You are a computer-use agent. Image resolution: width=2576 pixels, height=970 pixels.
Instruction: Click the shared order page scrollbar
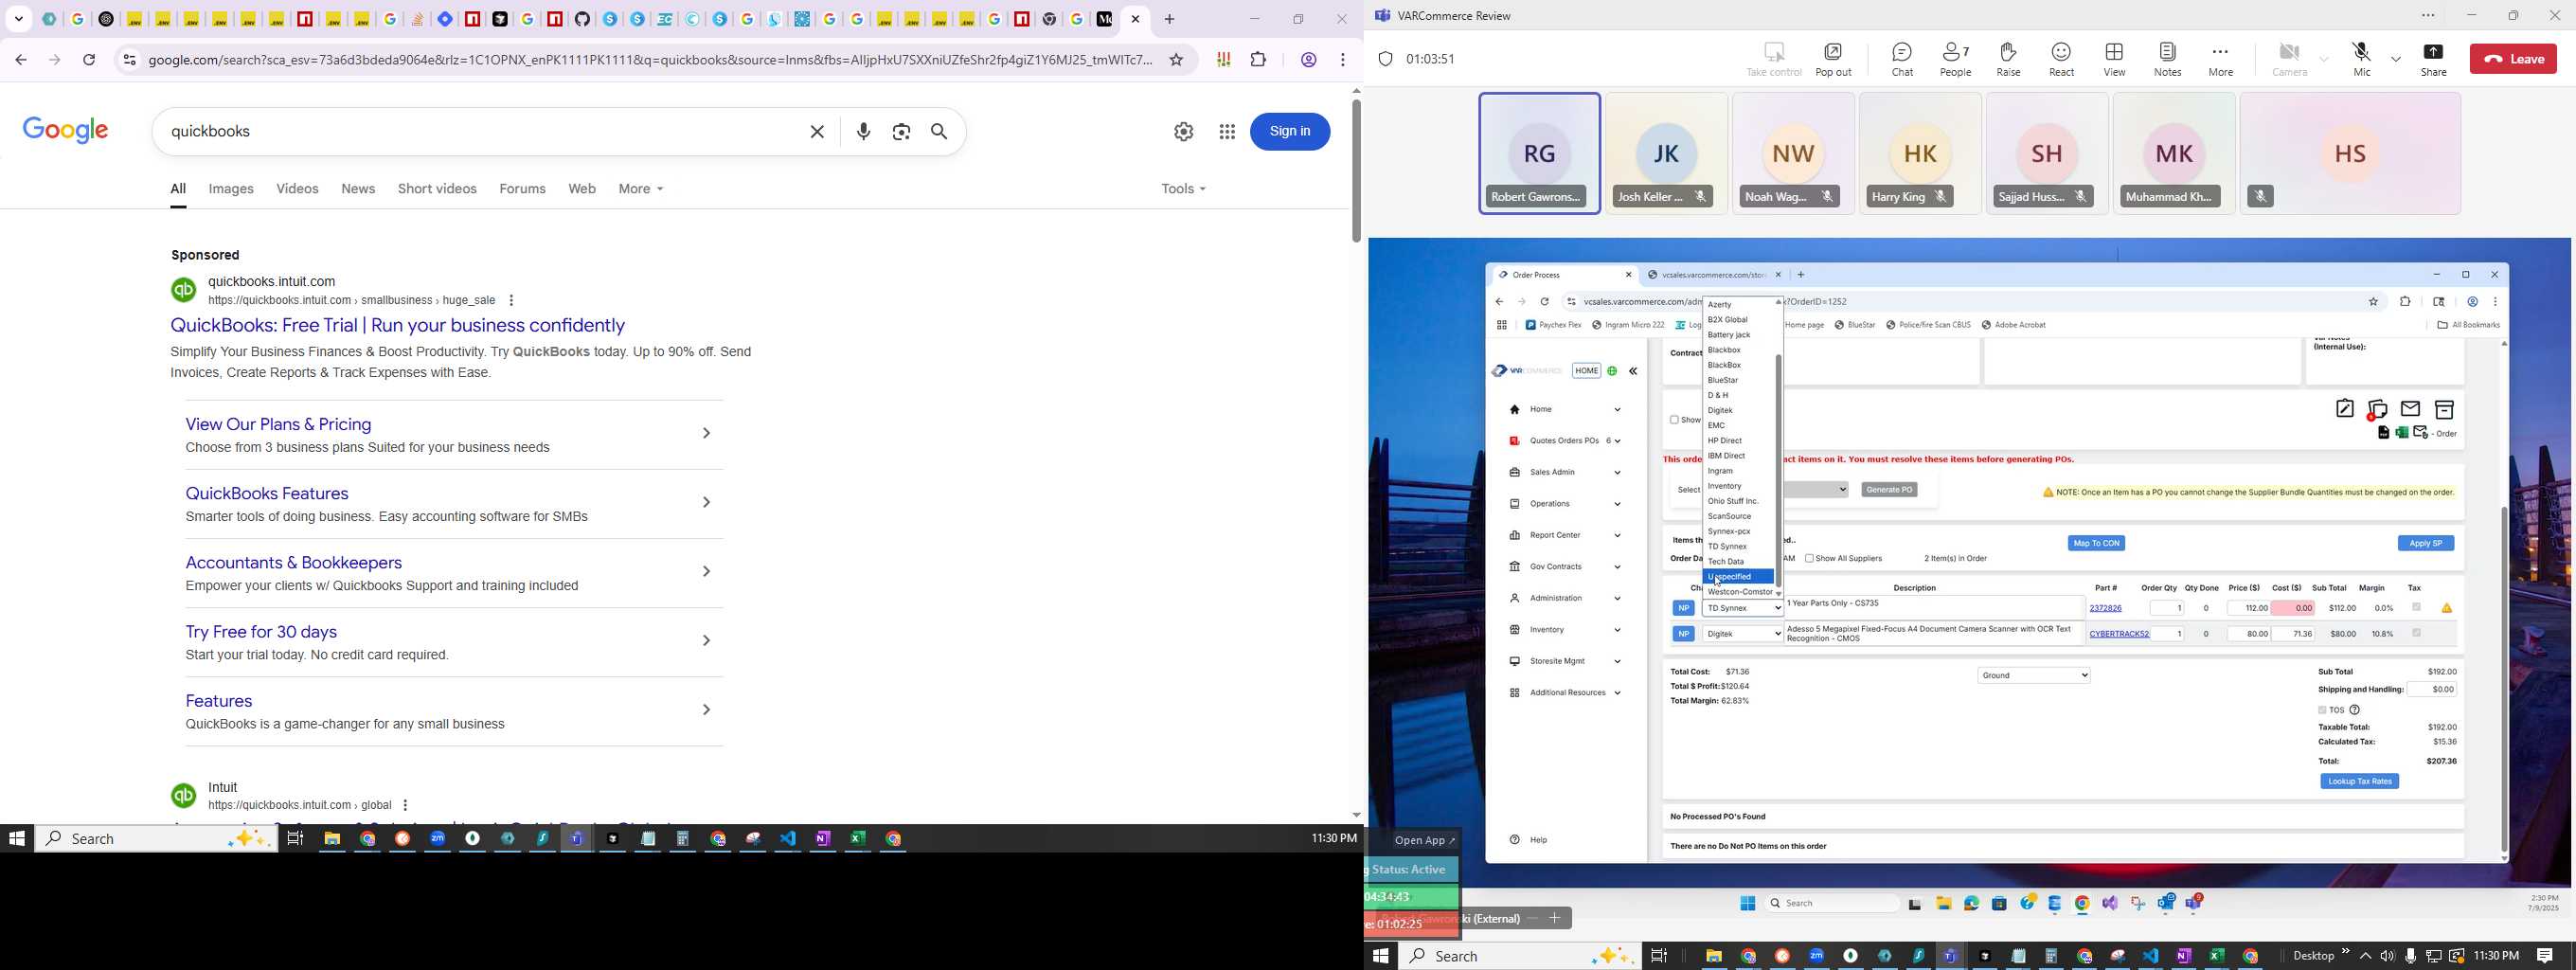(x=2504, y=680)
